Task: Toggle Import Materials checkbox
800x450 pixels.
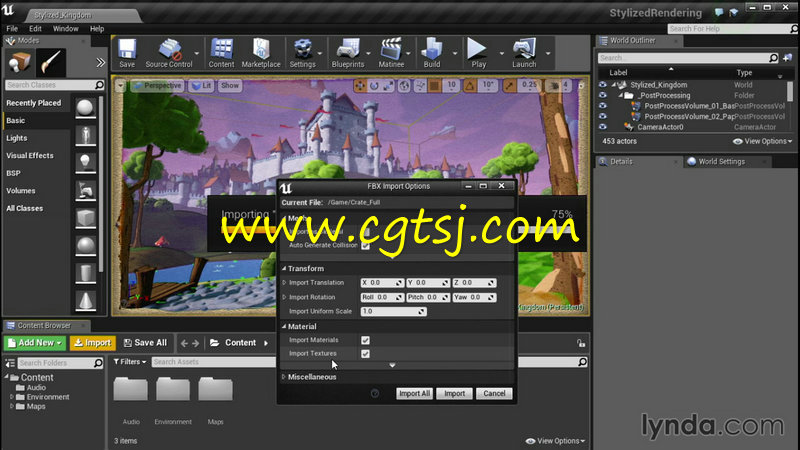Action: click(x=365, y=340)
